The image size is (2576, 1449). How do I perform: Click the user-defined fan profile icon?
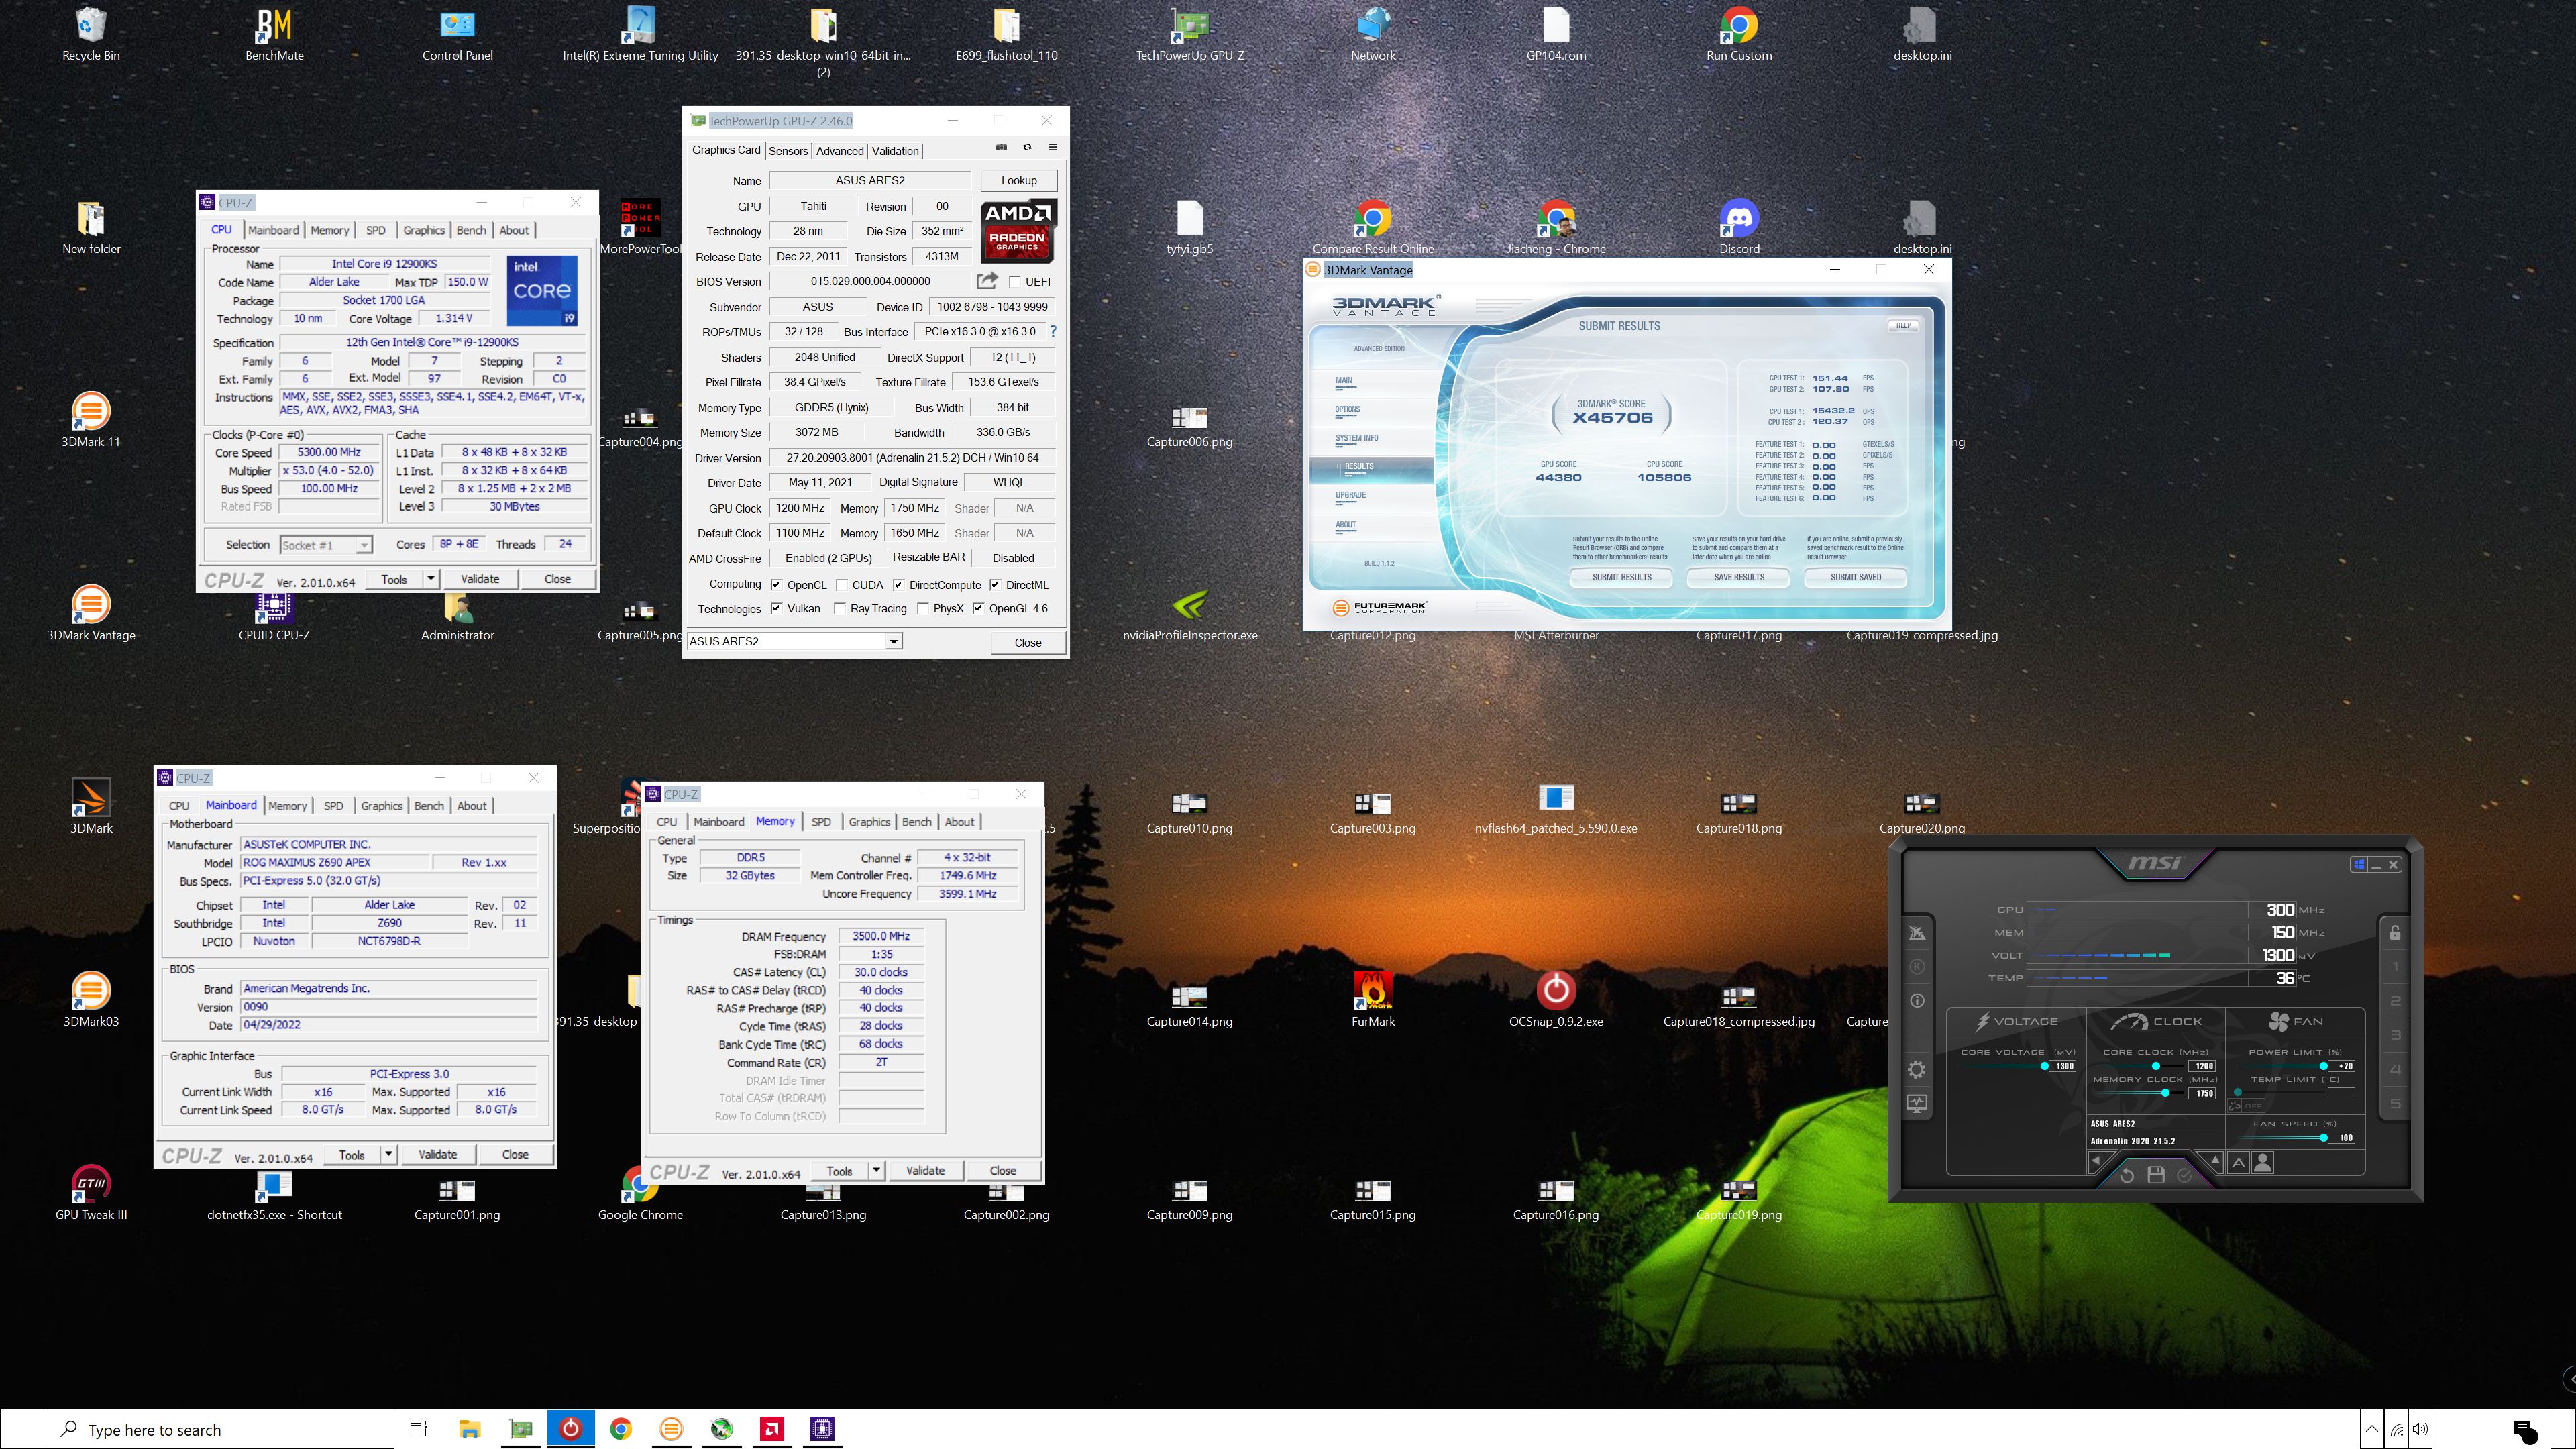point(2263,1162)
